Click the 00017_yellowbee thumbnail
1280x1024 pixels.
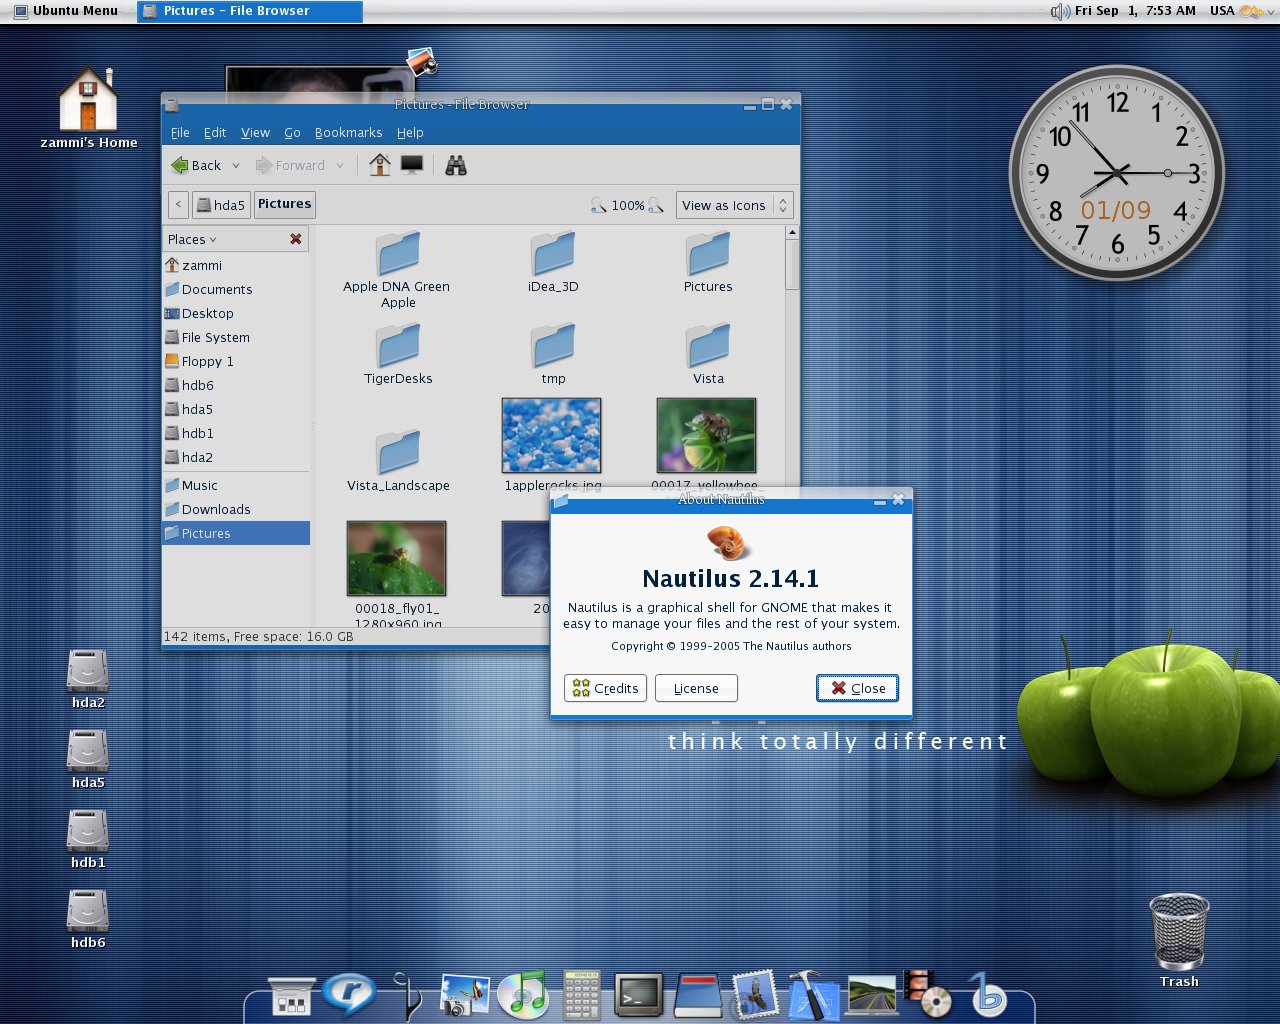(x=706, y=435)
